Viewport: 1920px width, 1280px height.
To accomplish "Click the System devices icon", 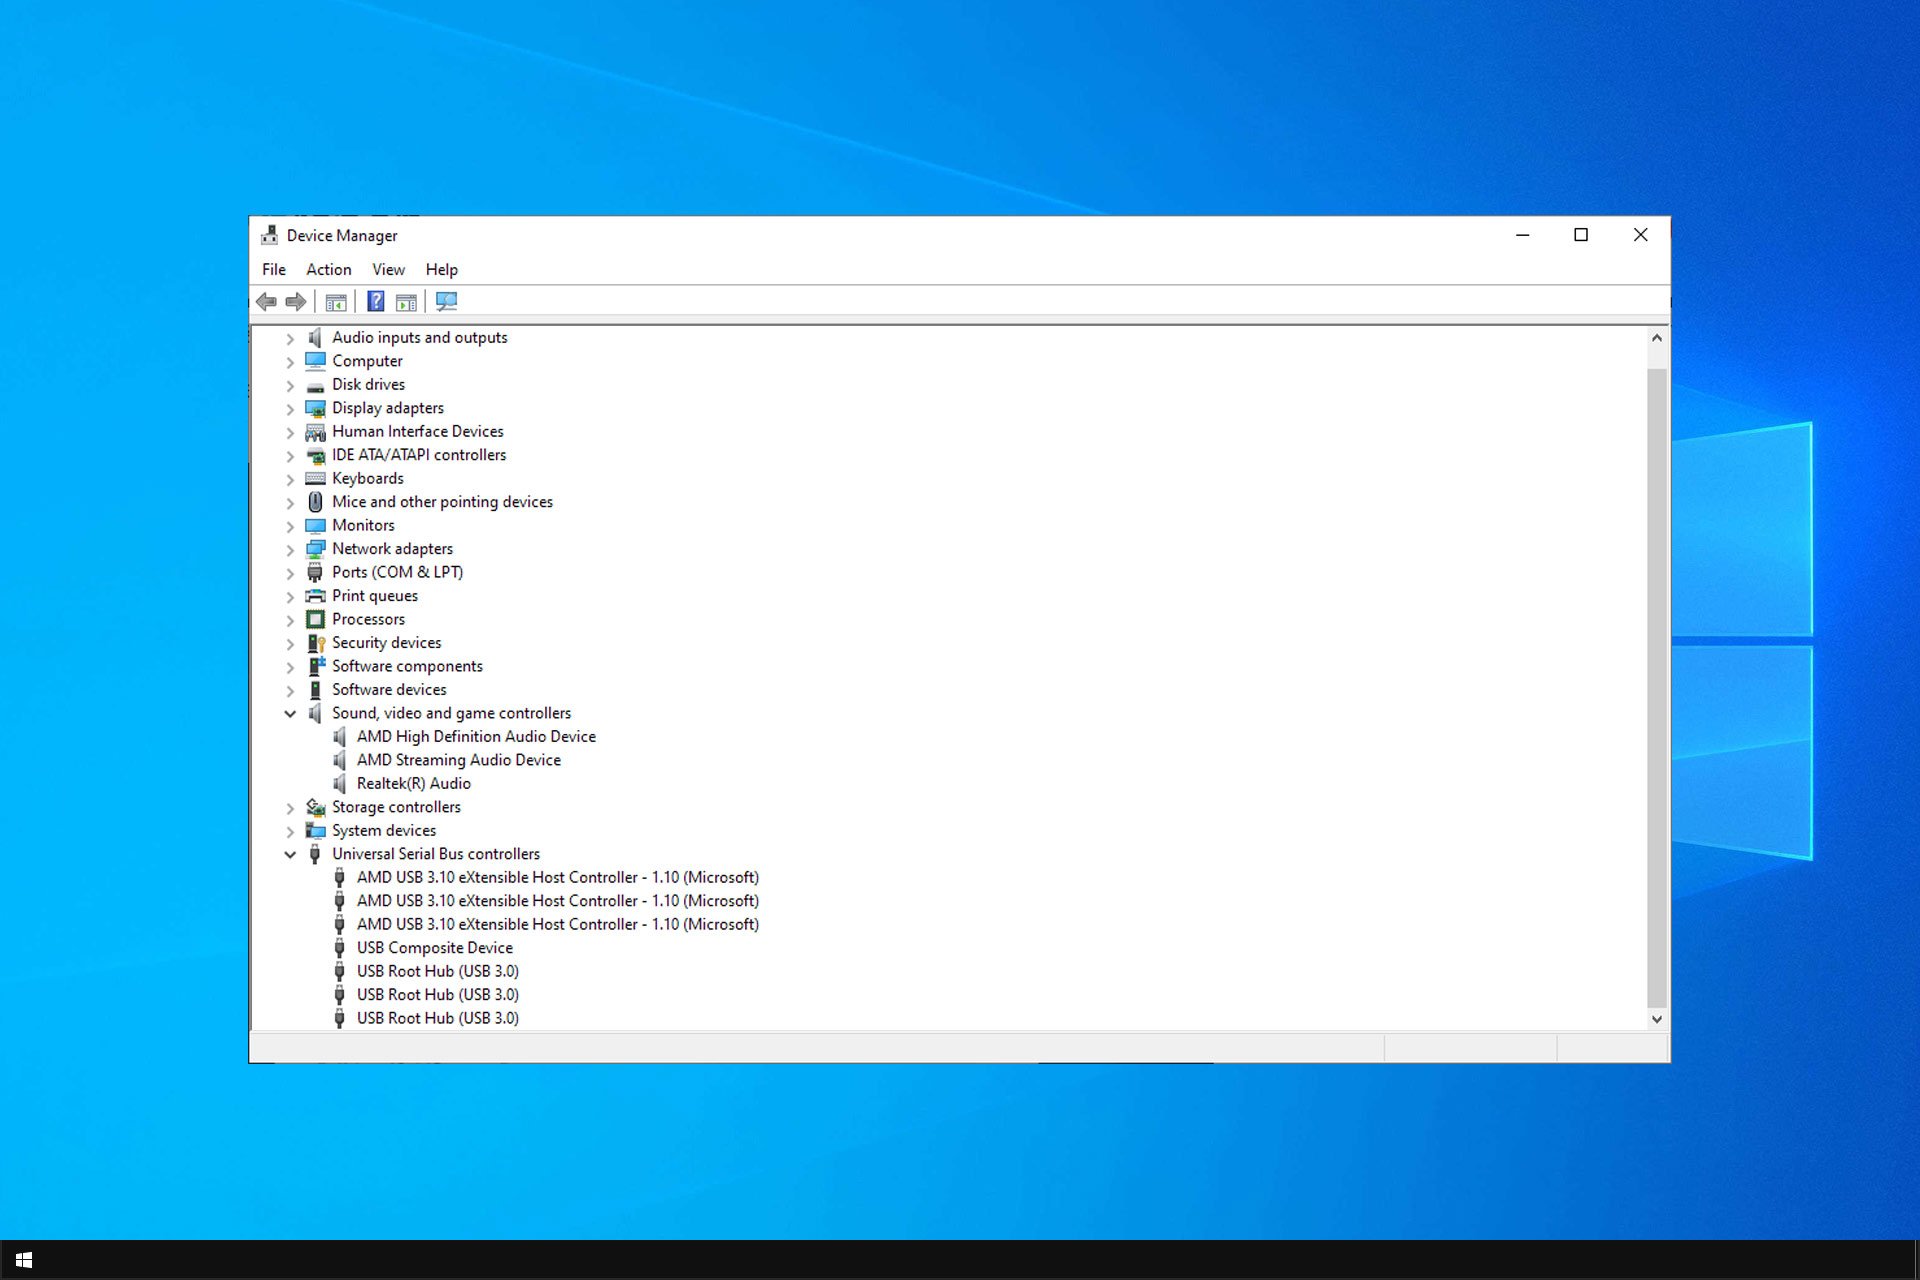I will click(315, 831).
